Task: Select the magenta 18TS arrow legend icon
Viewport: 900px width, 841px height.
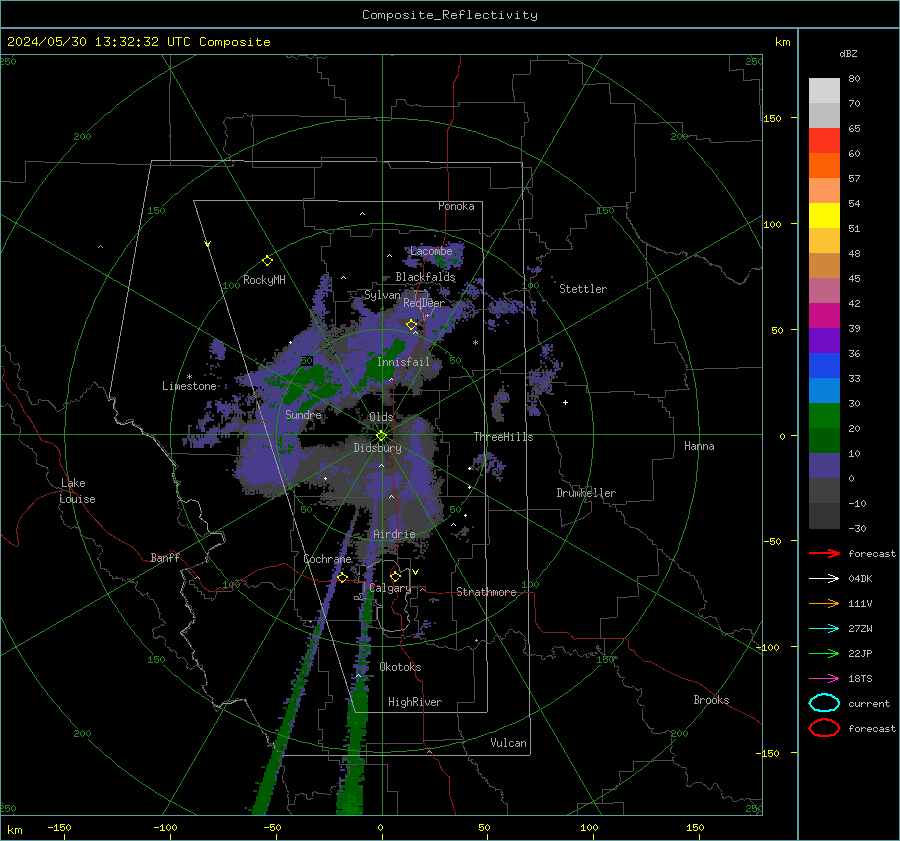Action: click(824, 679)
